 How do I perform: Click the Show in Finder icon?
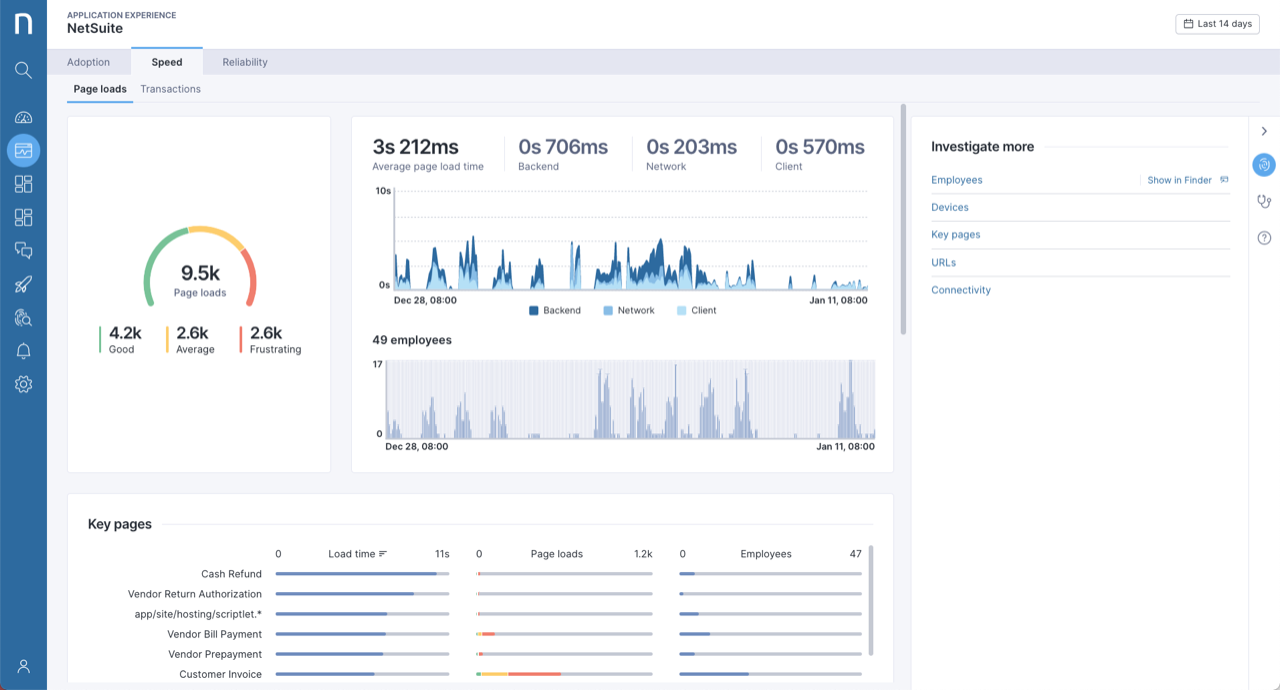click(x=1224, y=180)
